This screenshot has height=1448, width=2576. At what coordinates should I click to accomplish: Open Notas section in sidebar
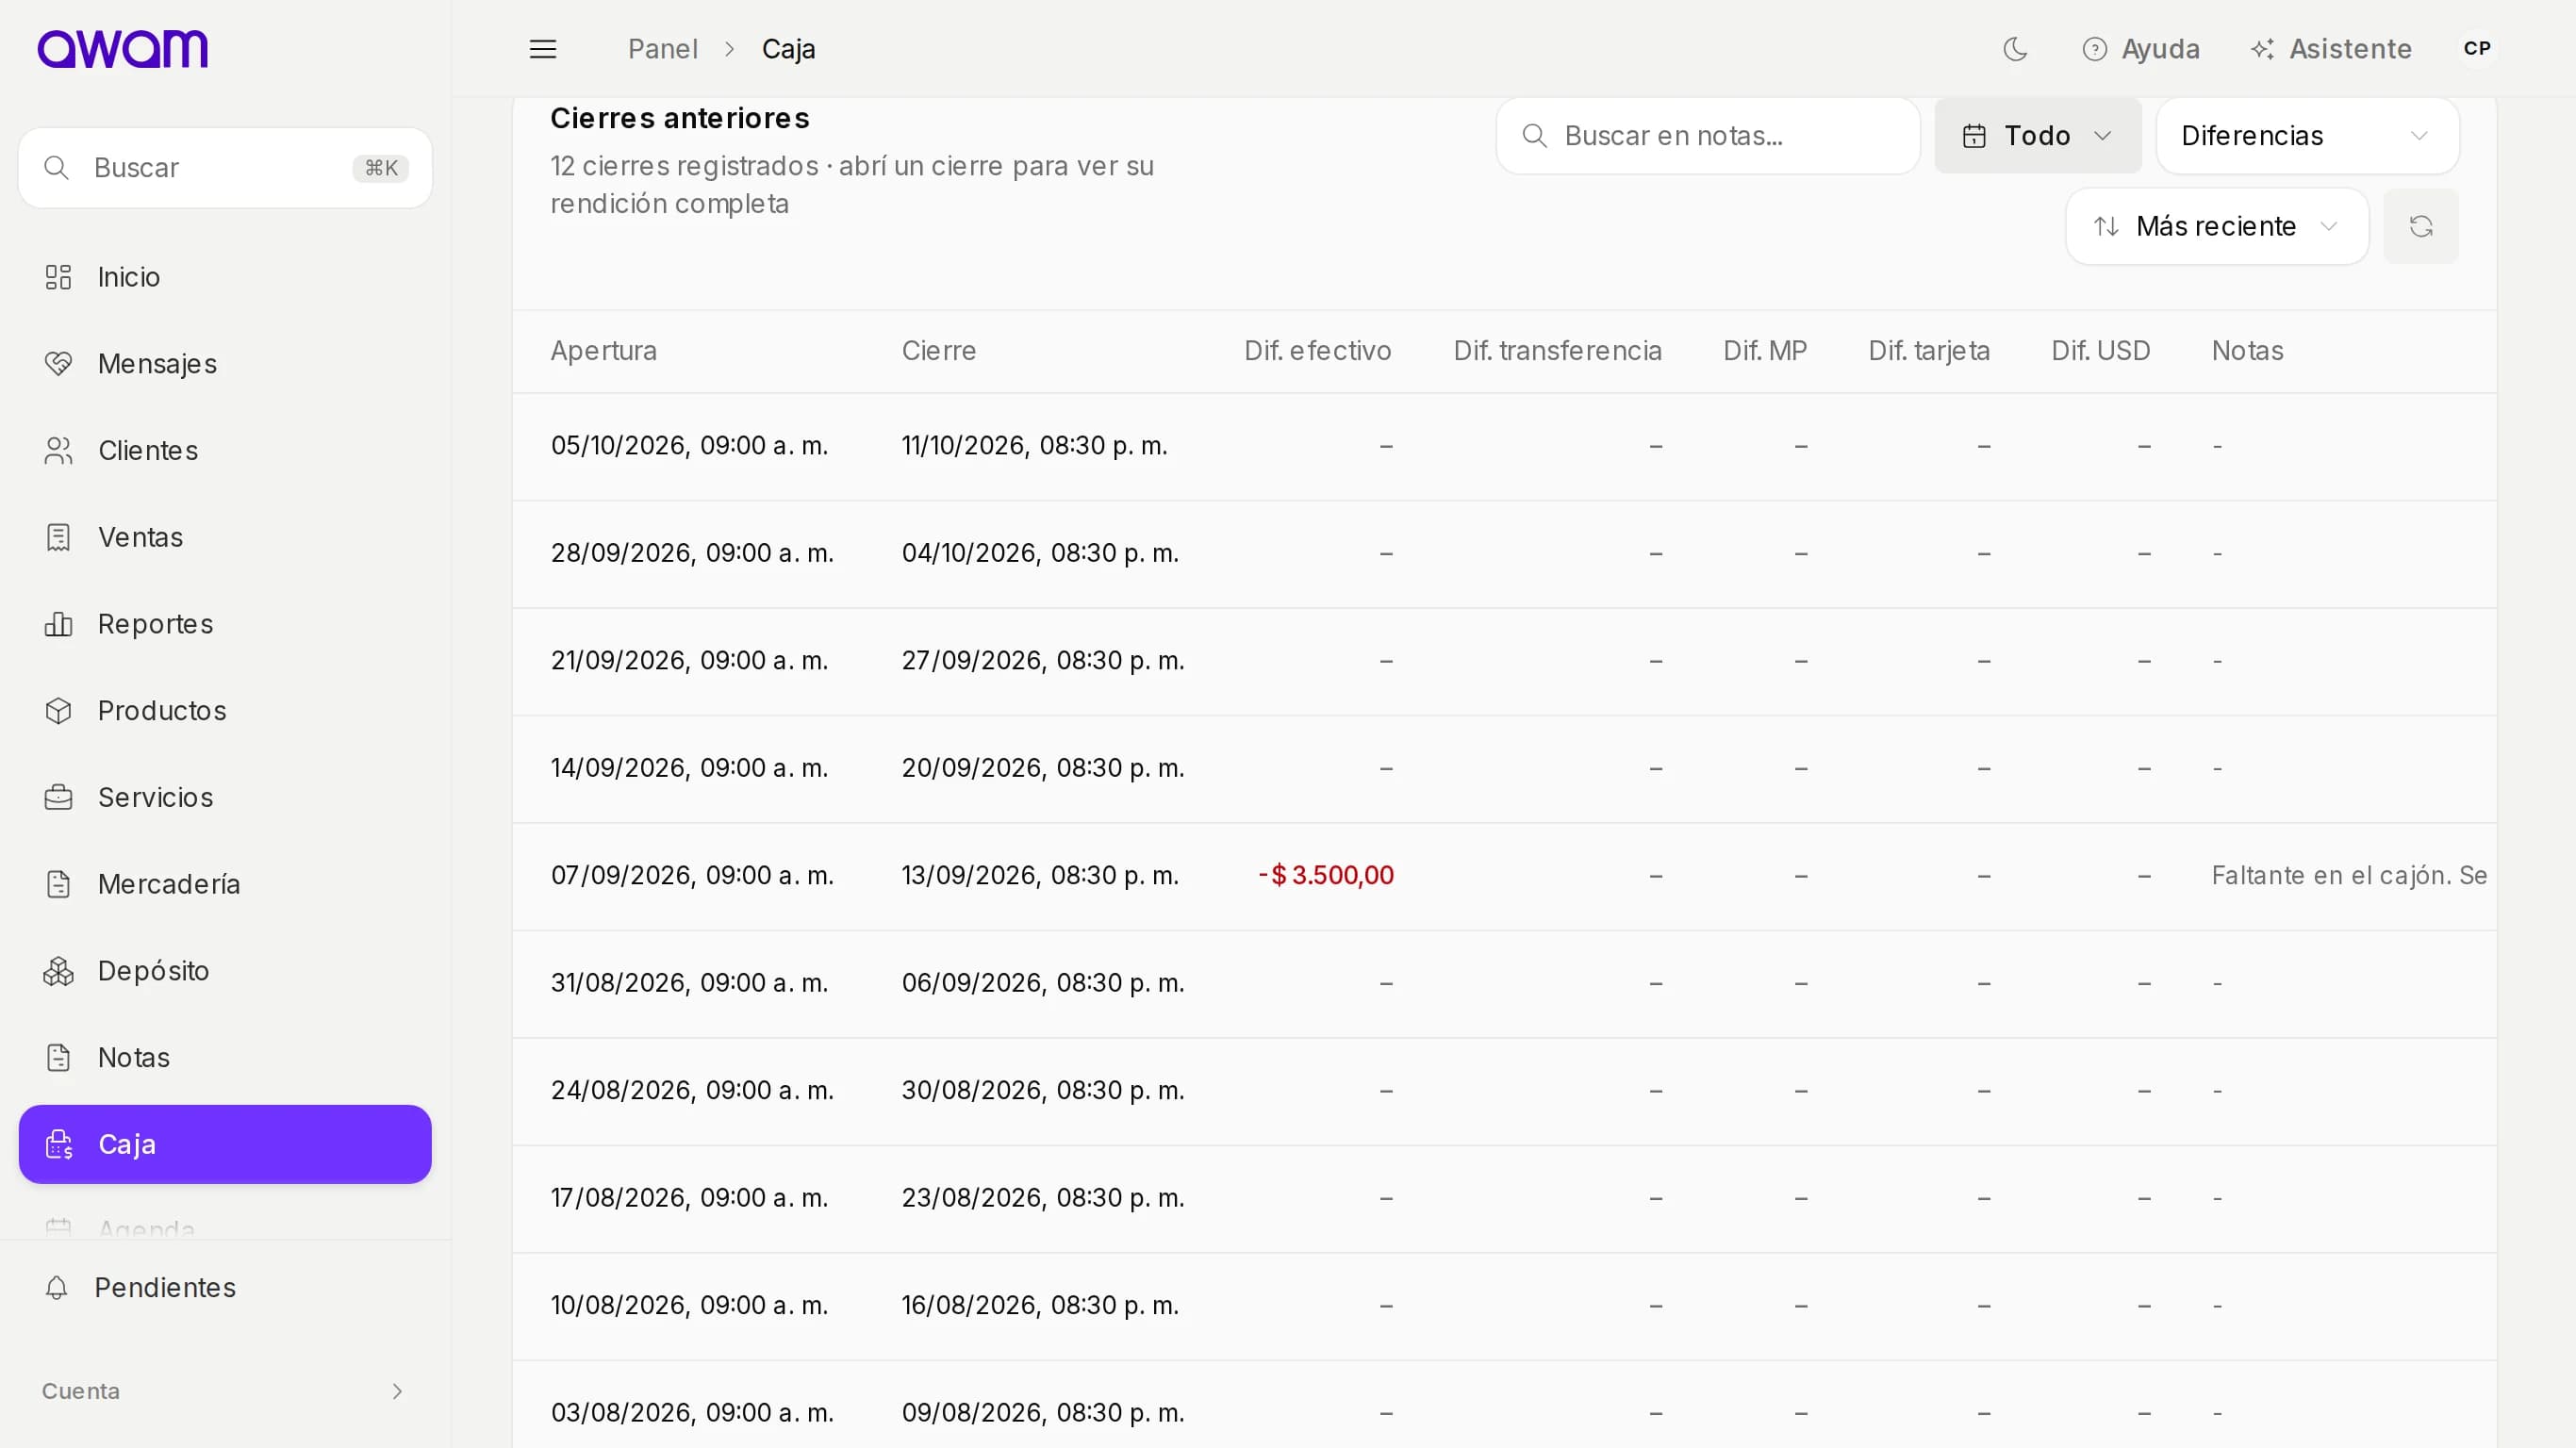click(x=225, y=1057)
